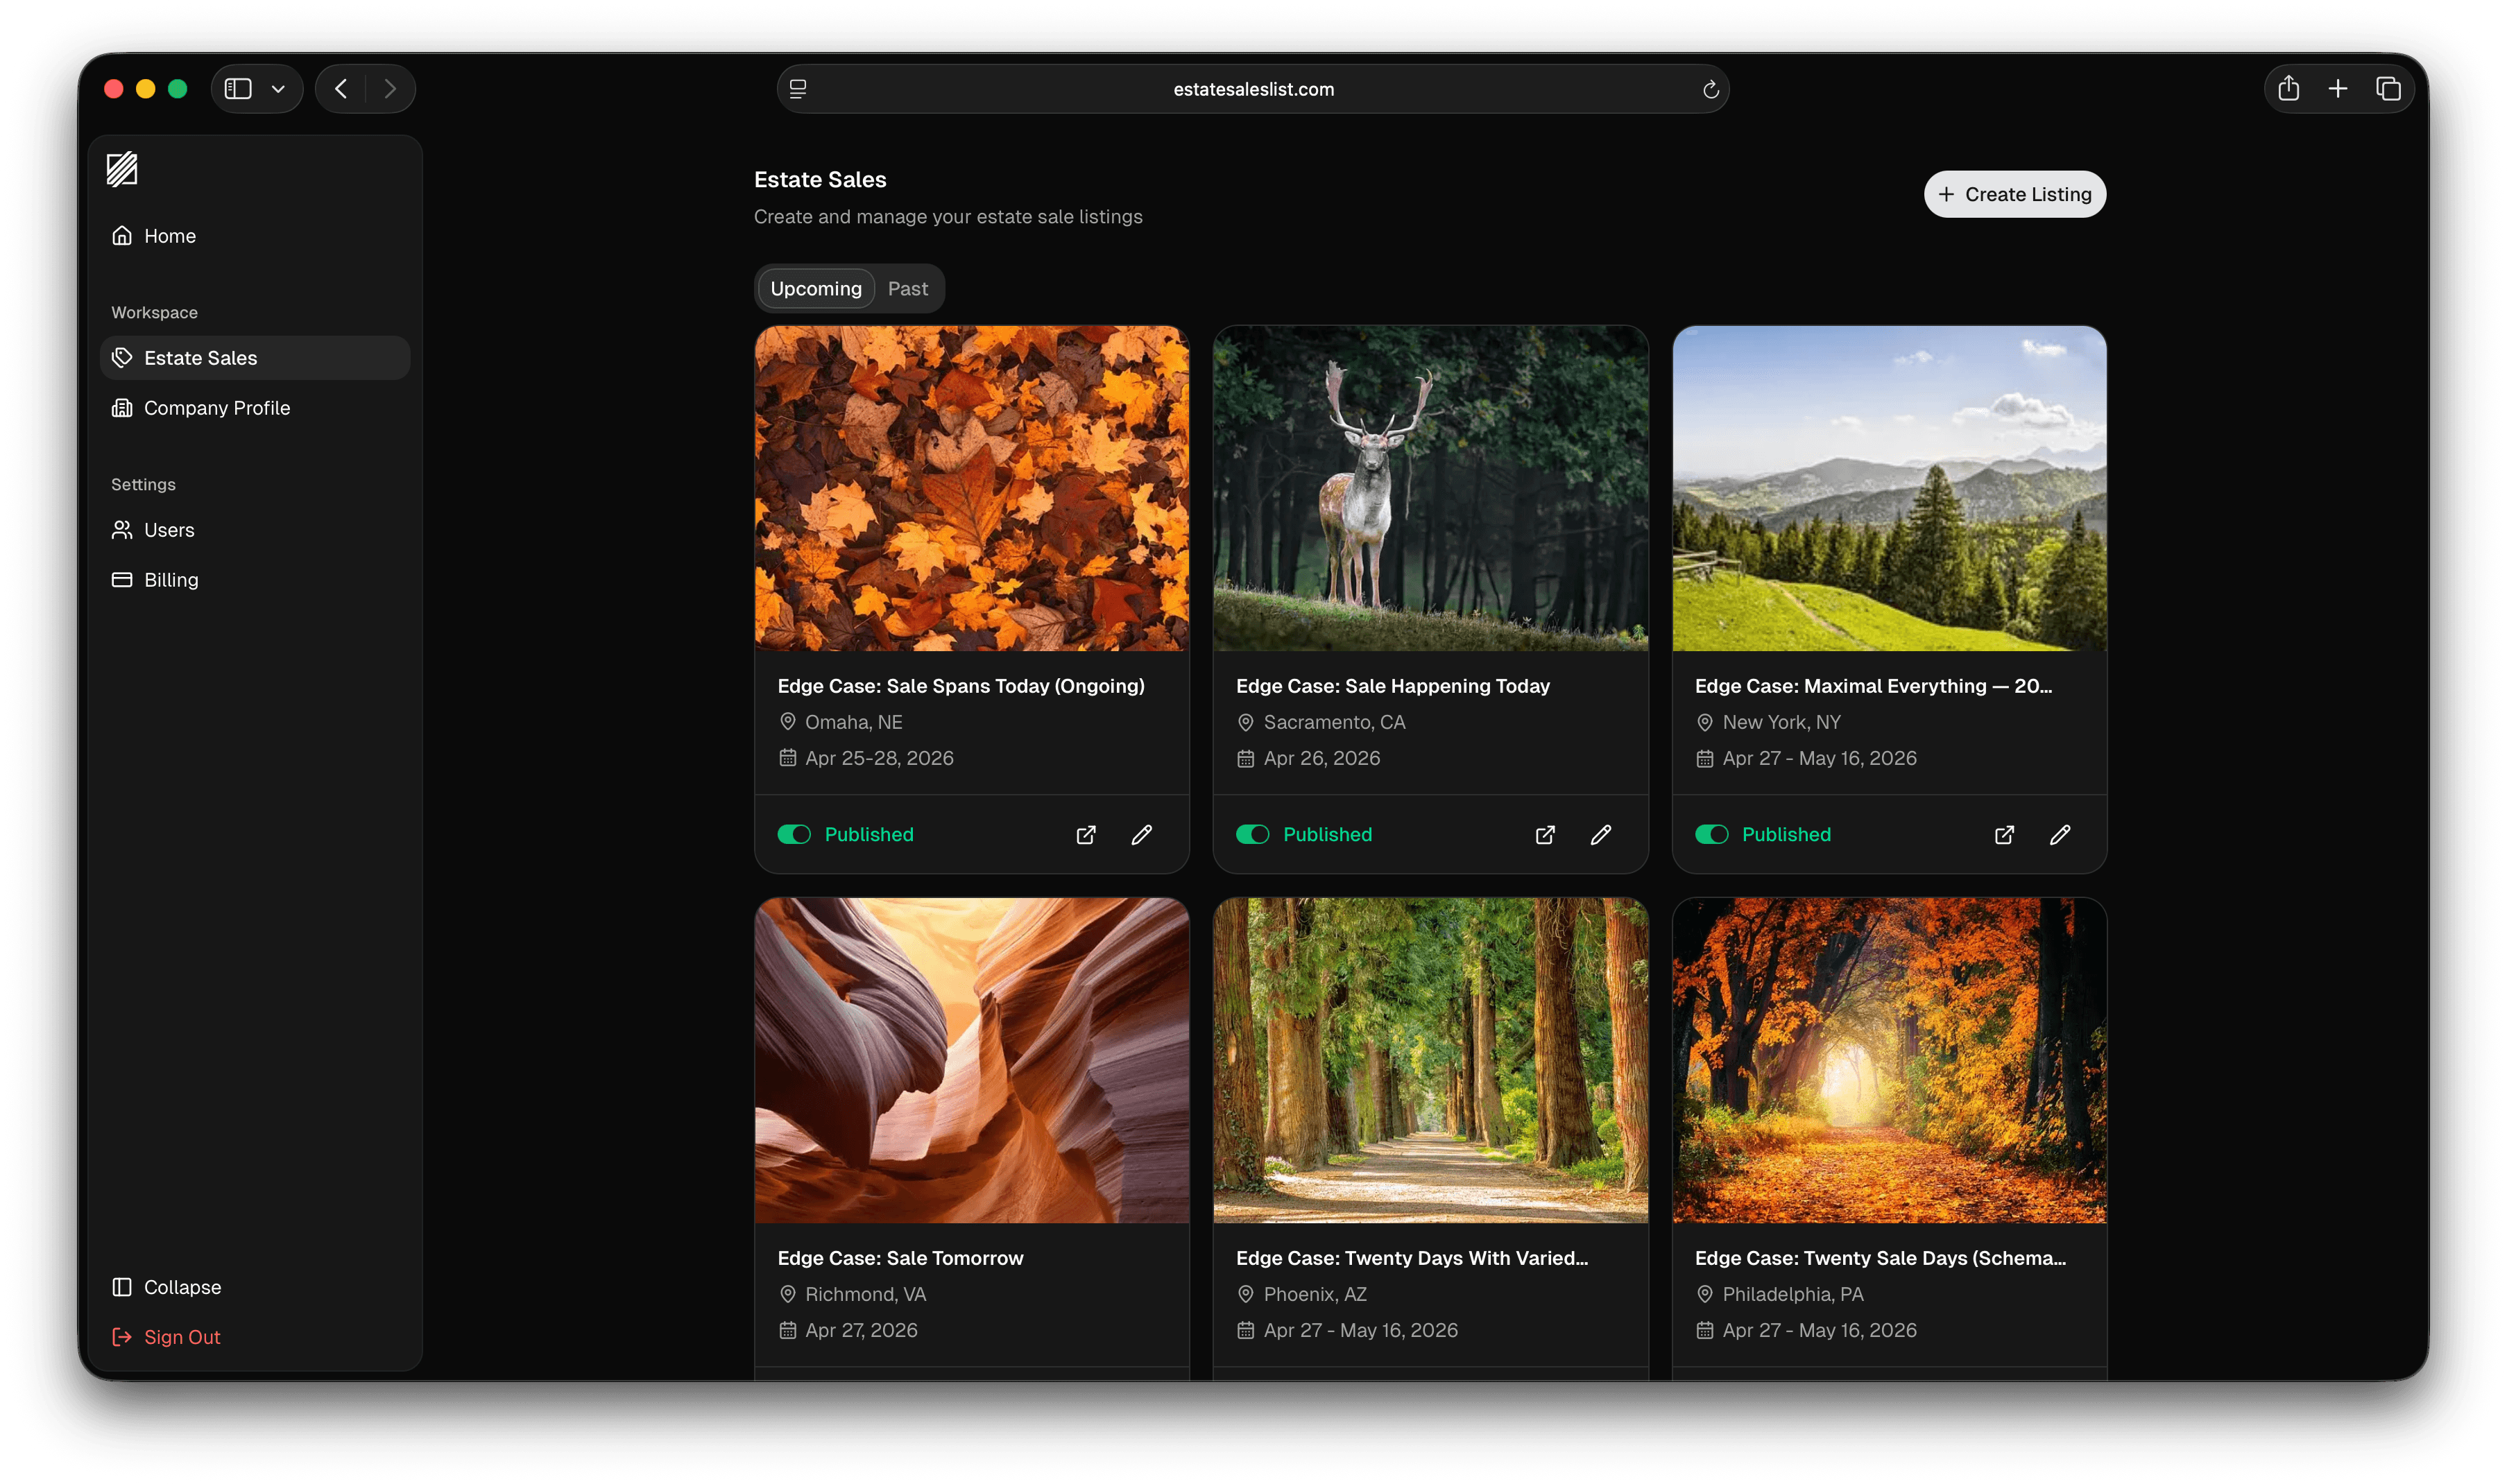The height and width of the screenshot is (1484, 2507).
Task: Show tab overview in browser toolbar
Action: [x=2388, y=89]
